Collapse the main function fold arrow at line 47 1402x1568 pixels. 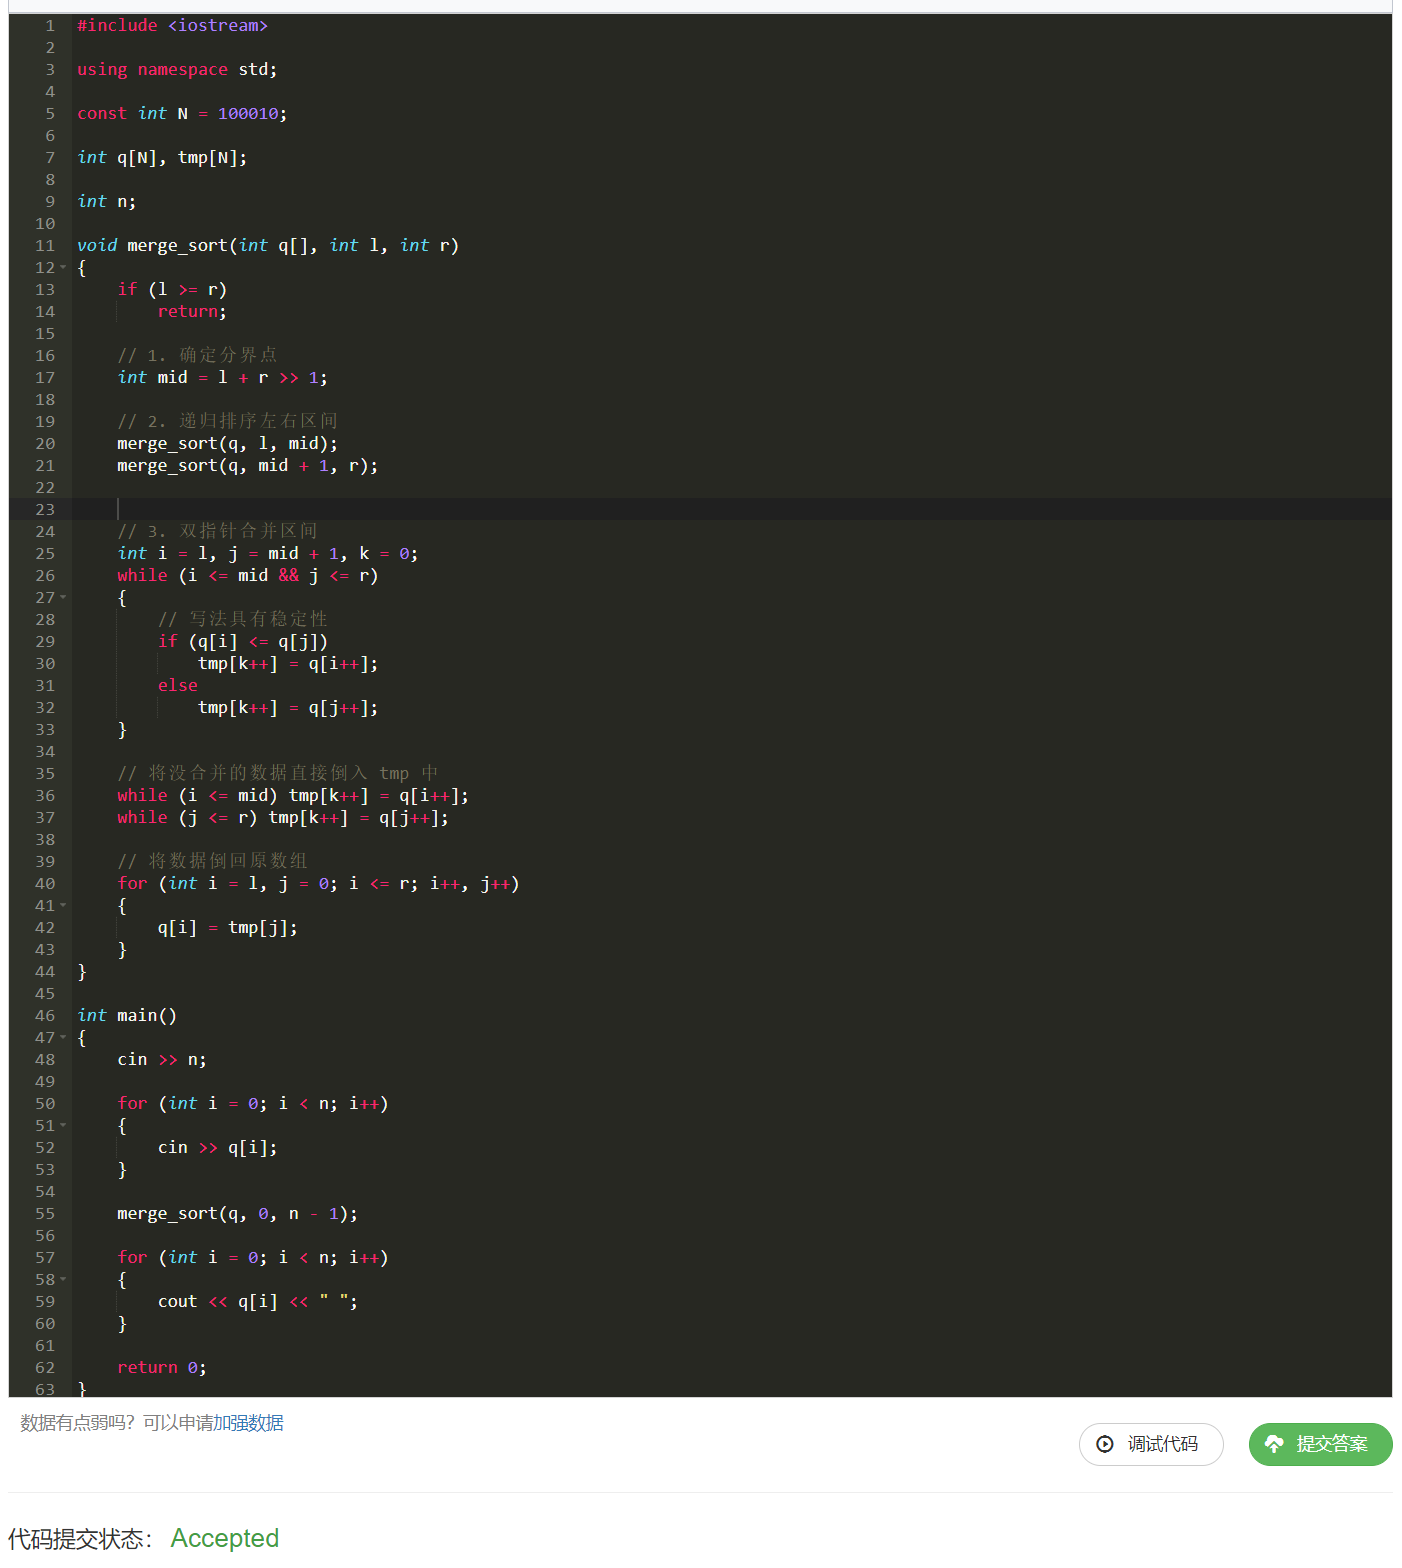click(x=63, y=1037)
